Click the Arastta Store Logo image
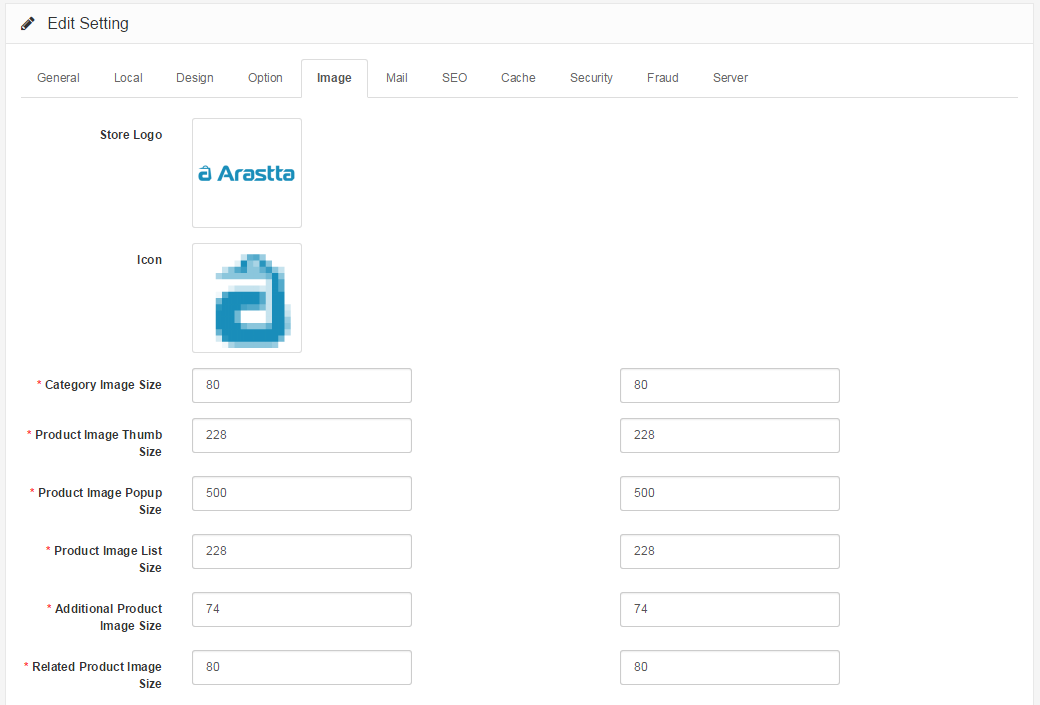Image resolution: width=1040 pixels, height=705 pixels. click(247, 173)
